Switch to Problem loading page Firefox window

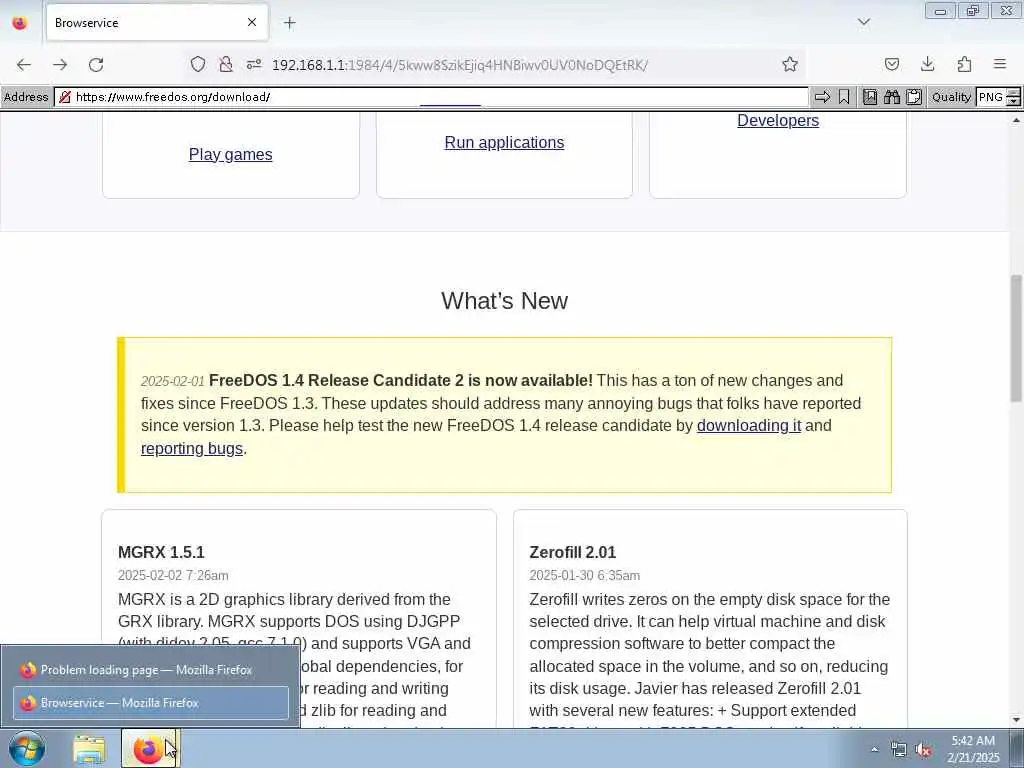[x=151, y=670]
